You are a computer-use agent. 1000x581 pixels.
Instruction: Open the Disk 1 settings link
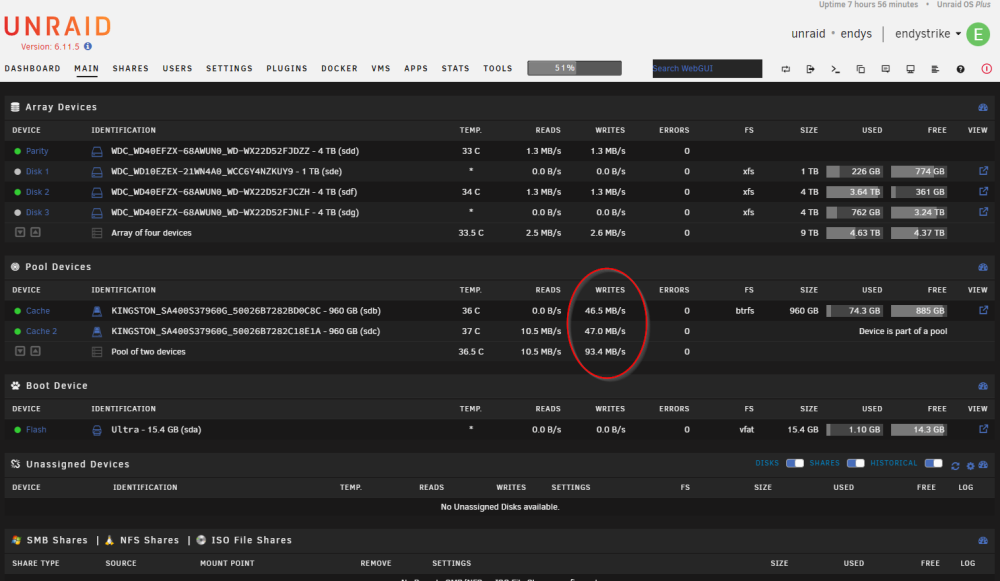tap(37, 172)
